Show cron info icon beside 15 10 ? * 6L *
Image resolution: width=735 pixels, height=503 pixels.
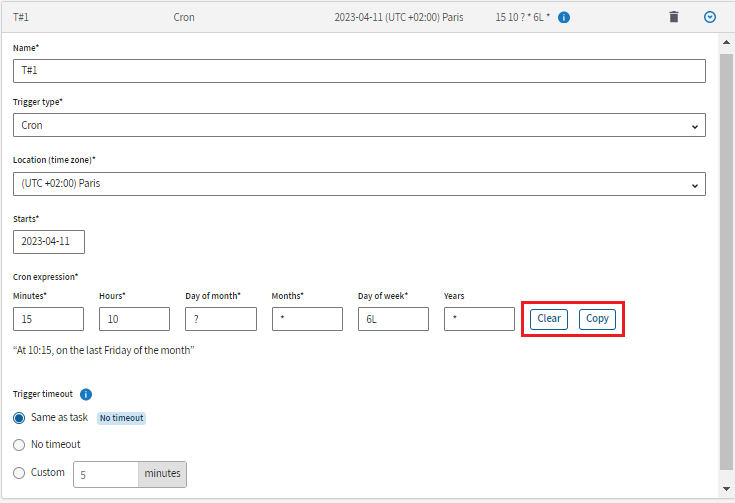[x=564, y=17]
